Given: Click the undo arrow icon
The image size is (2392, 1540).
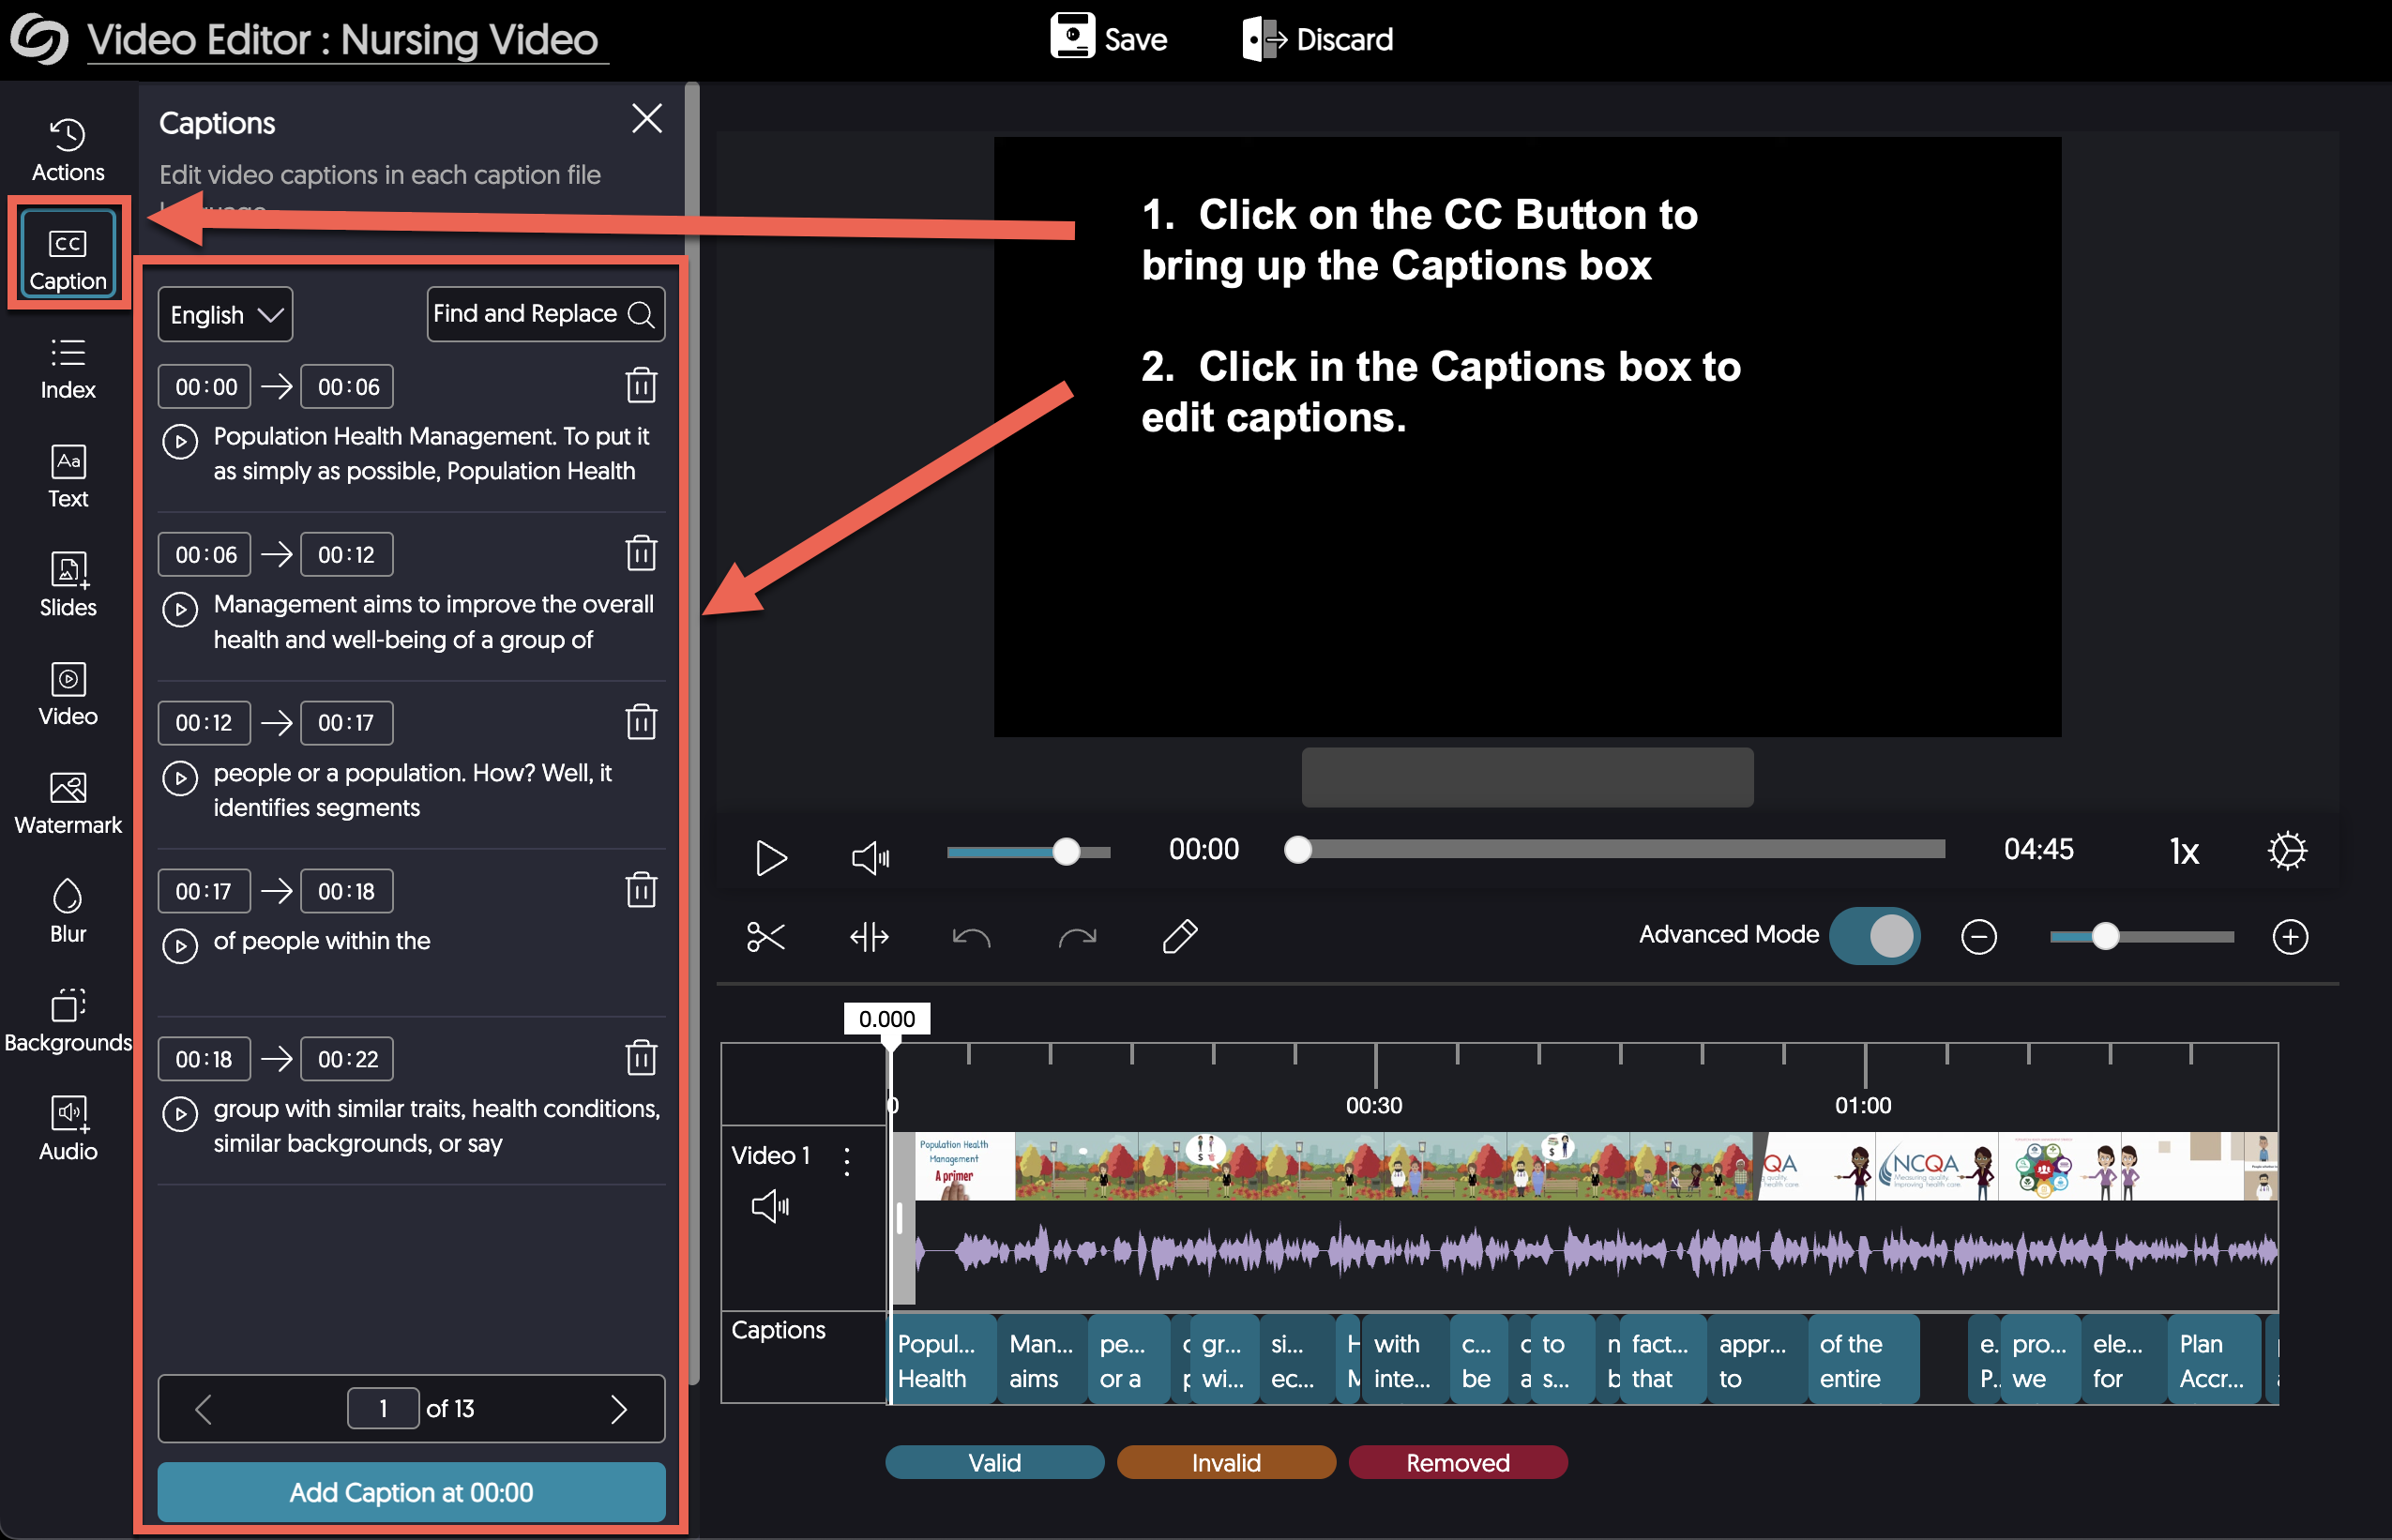Looking at the screenshot, I should (971, 937).
